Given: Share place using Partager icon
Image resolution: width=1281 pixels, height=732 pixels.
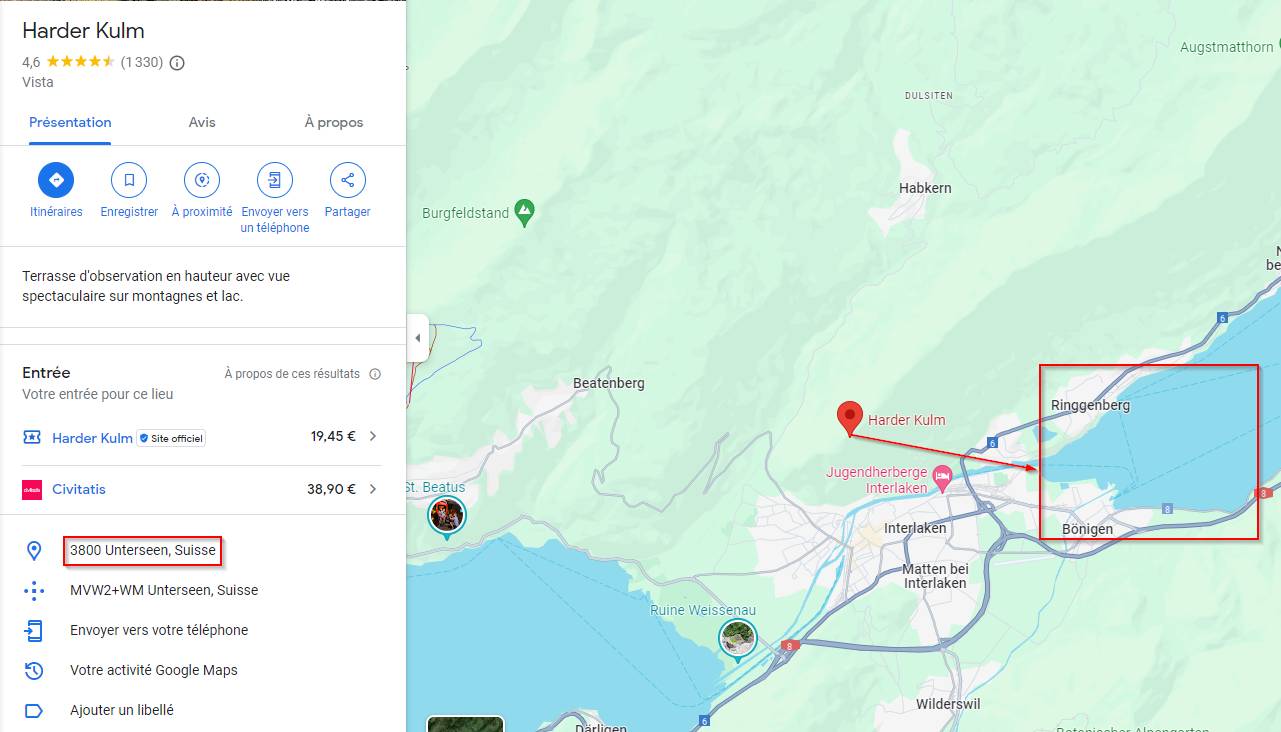Looking at the screenshot, I should pos(347,180).
